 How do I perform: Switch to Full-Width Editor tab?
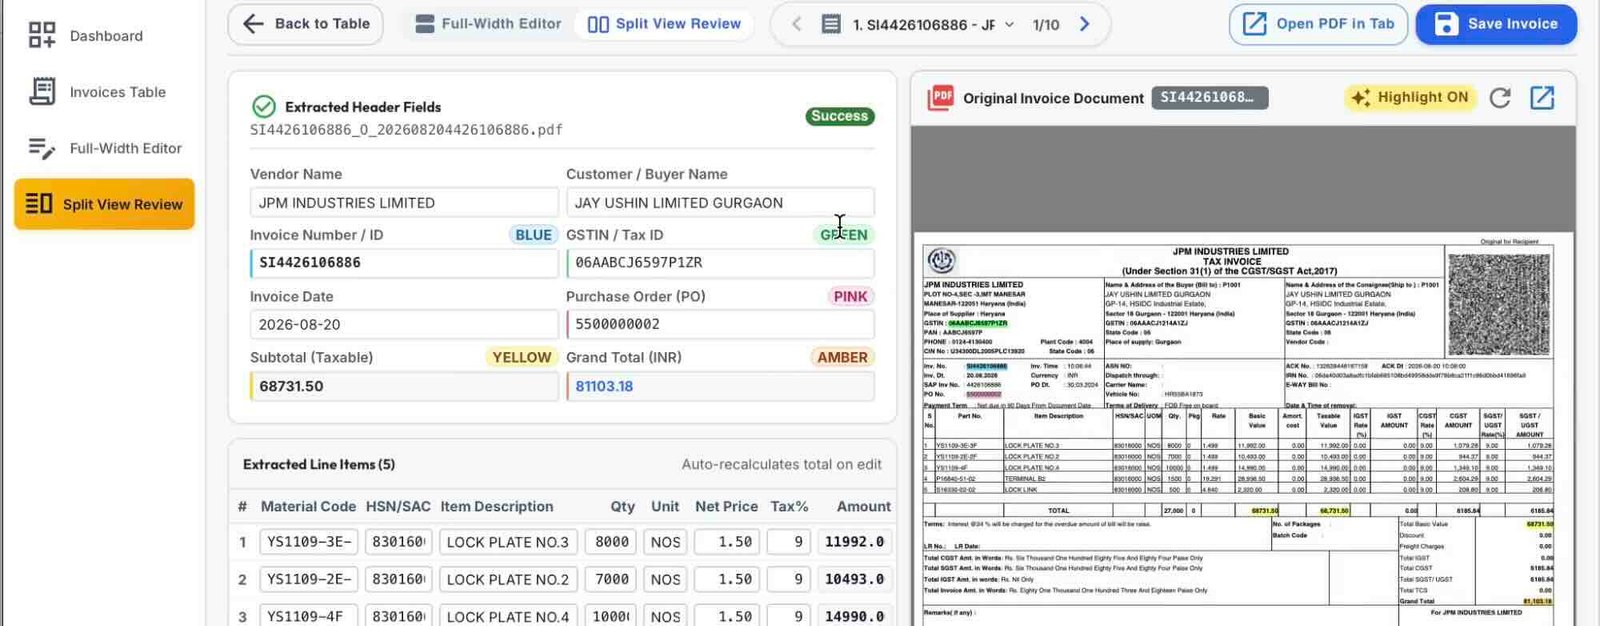488,24
